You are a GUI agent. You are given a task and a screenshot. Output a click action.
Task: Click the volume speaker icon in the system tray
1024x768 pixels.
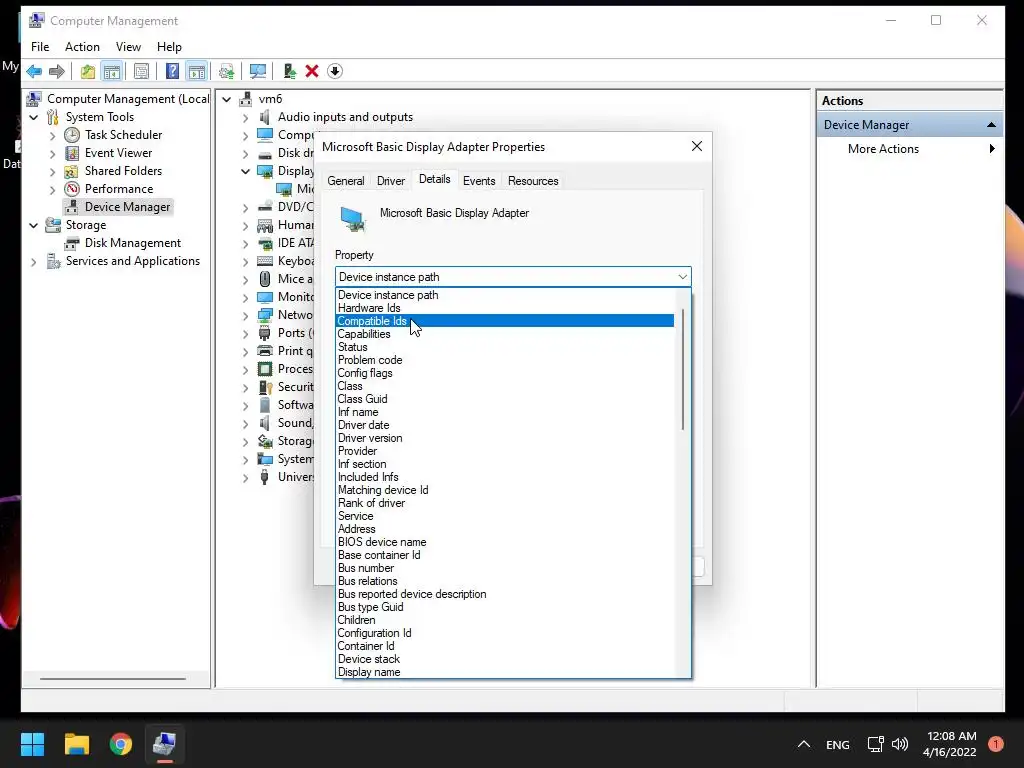900,744
